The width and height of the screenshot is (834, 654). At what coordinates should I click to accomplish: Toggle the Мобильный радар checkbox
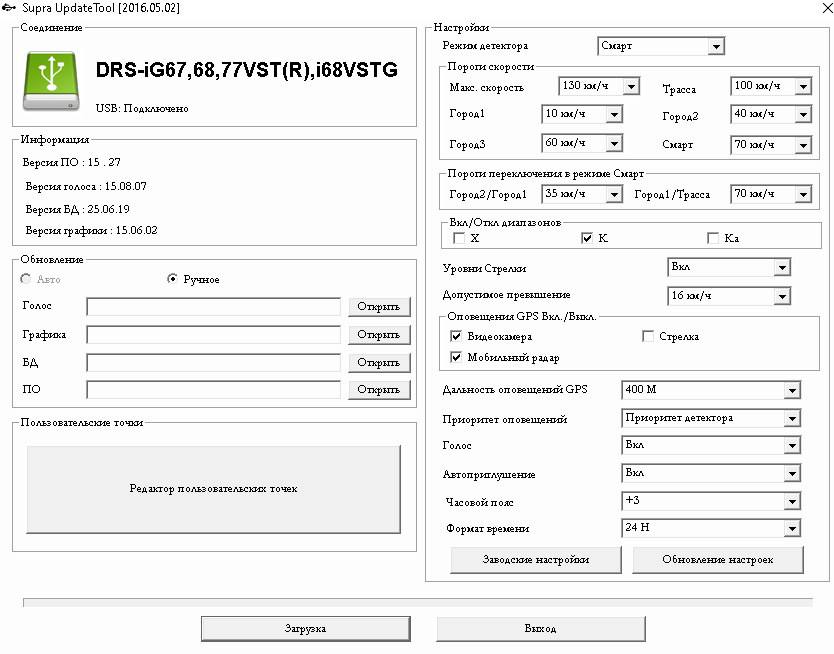point(457,357)
